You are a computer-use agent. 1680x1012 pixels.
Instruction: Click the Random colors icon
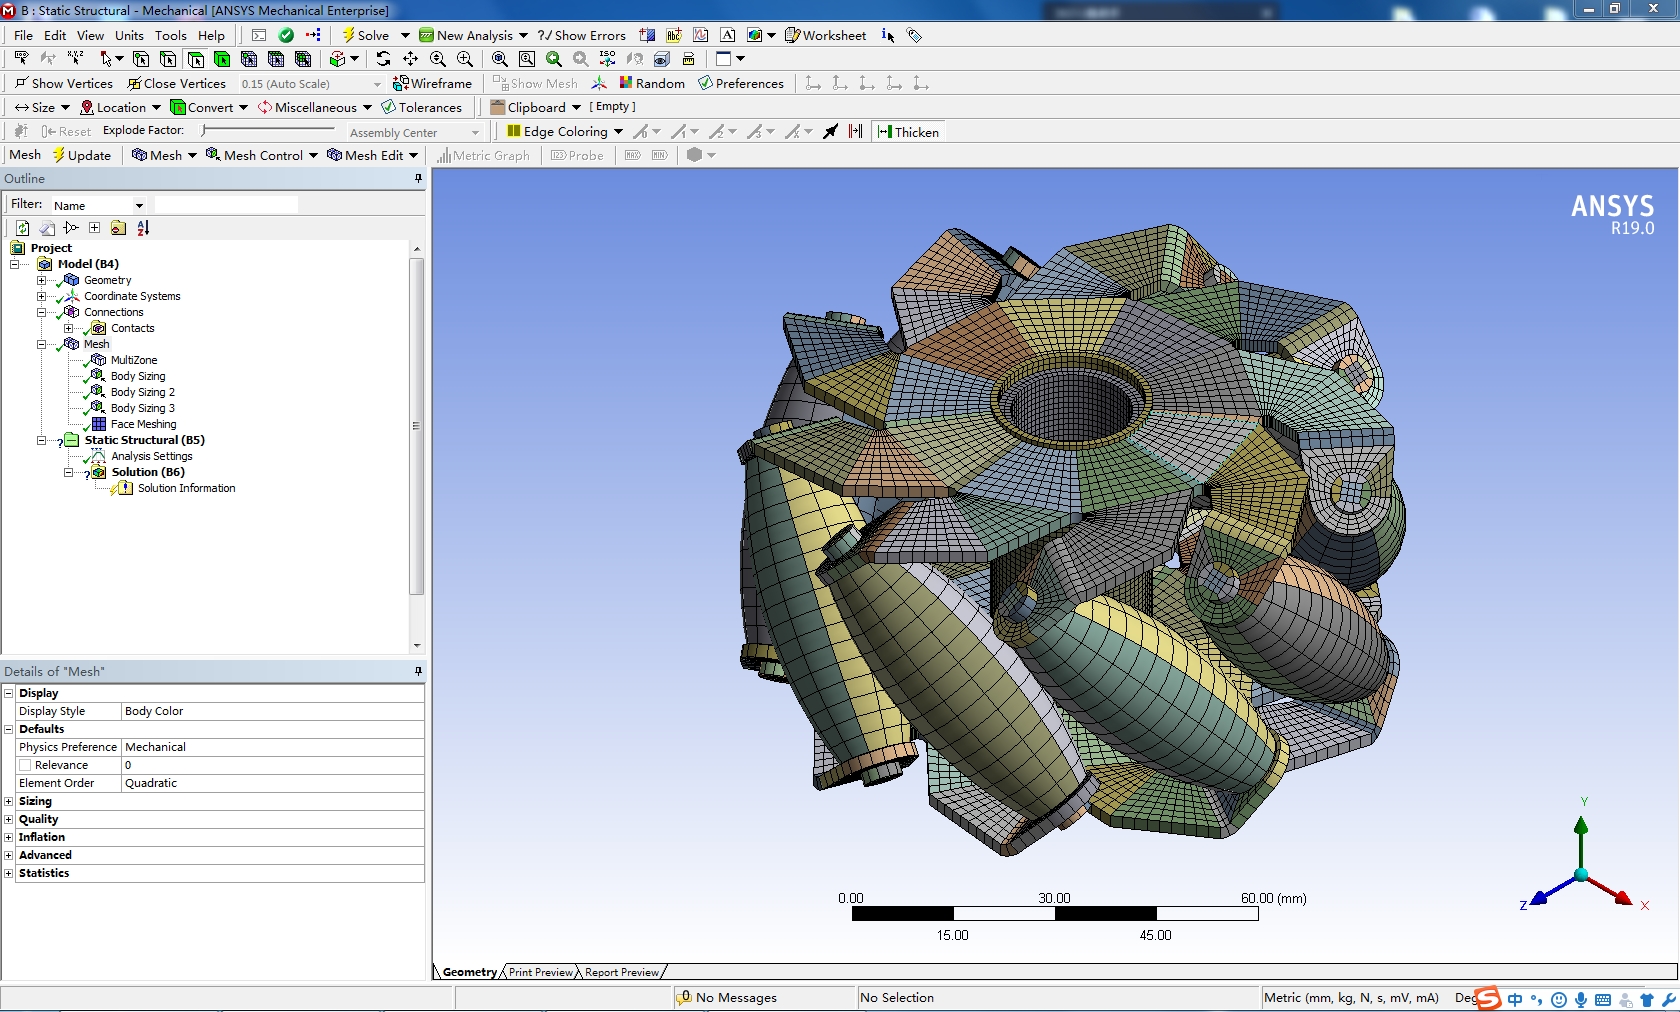point(626,83)
